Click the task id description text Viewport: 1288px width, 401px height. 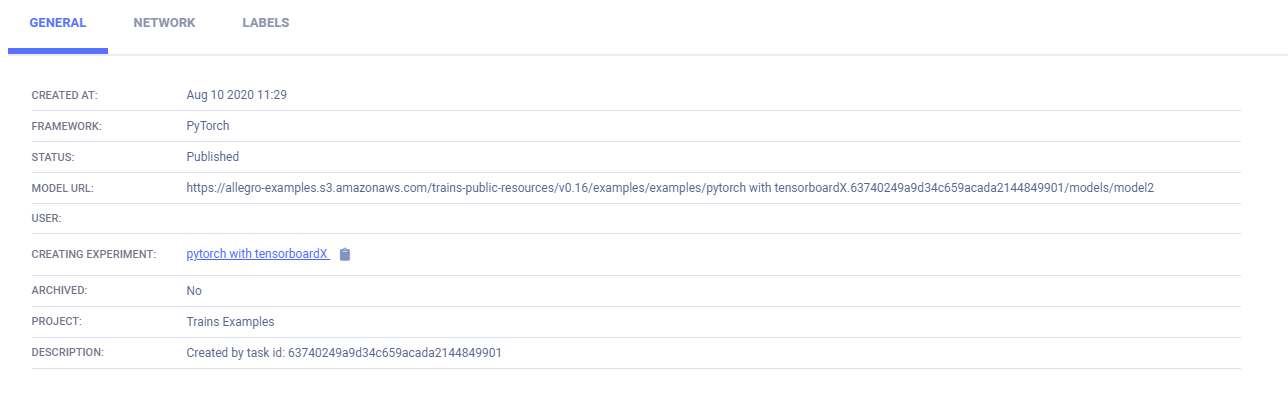(344, 353)
